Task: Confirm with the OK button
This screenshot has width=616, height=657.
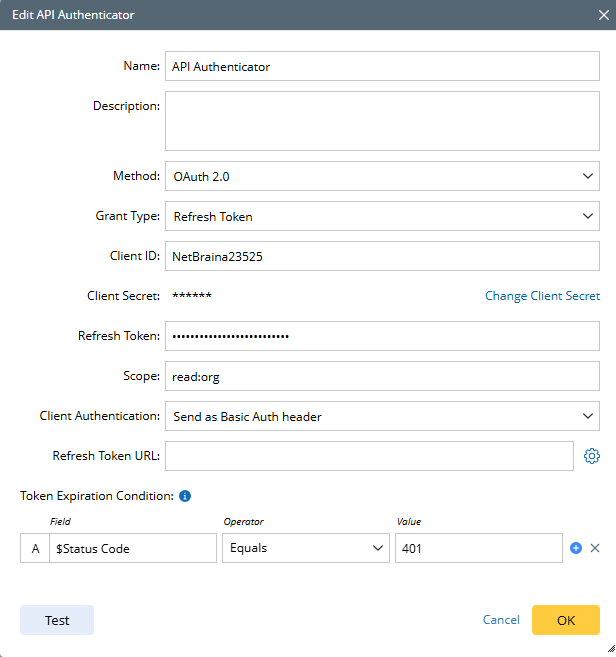Action: pos(566,620)
